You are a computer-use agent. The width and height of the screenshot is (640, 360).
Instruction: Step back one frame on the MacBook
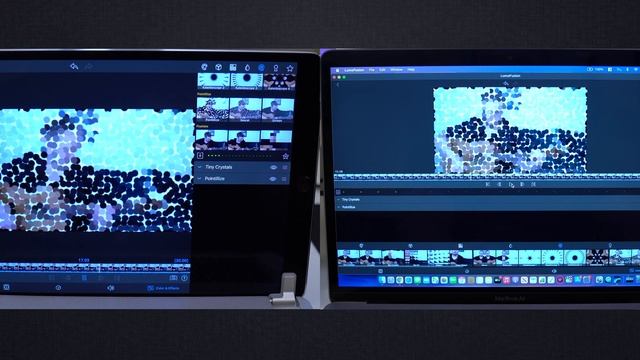point(499,184)
